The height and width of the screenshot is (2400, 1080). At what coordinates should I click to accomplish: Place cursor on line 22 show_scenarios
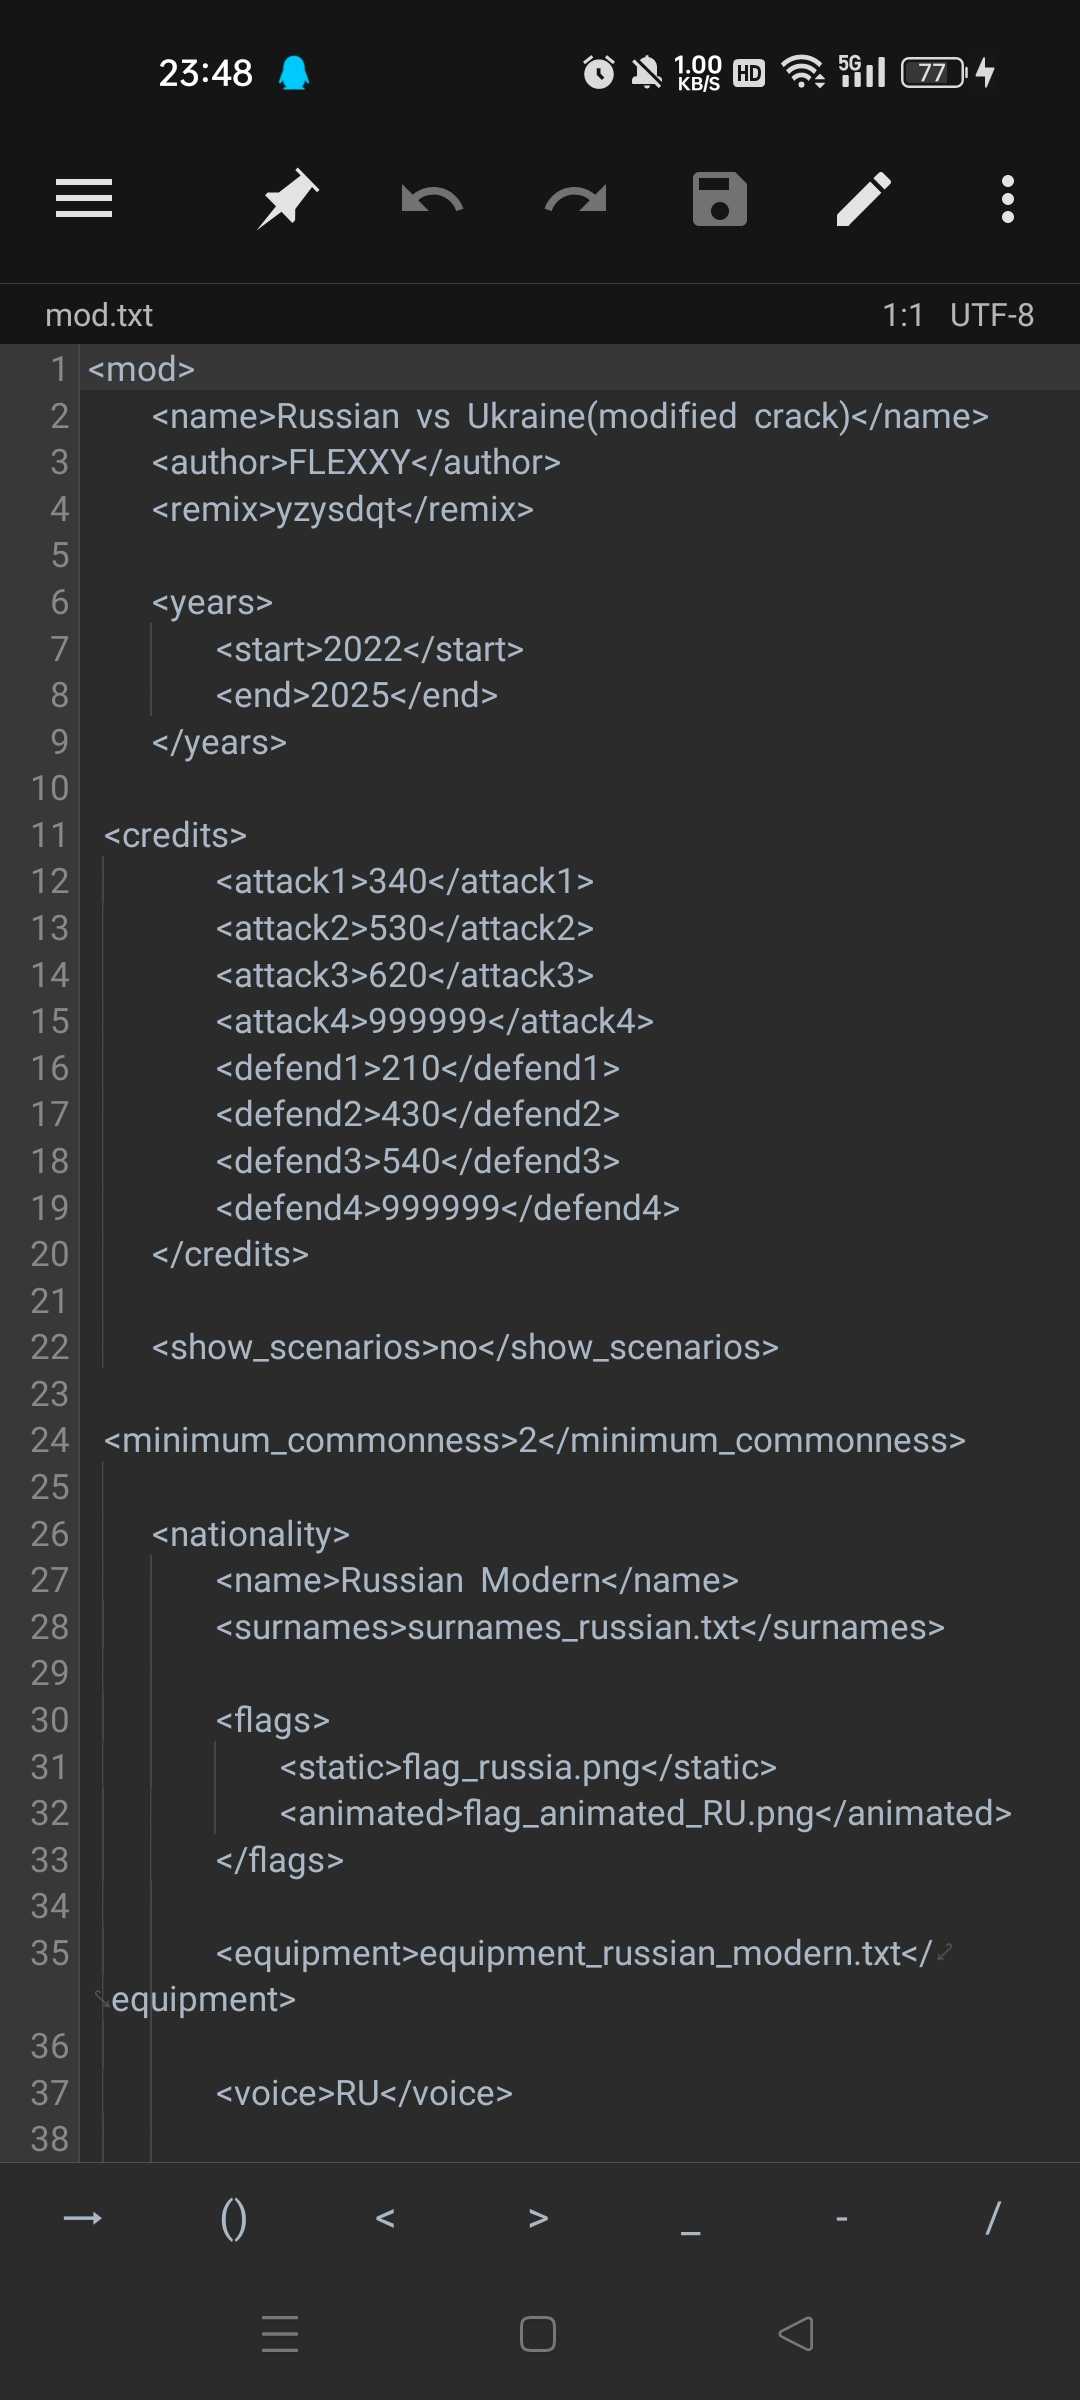click(x=464, y=1347)
